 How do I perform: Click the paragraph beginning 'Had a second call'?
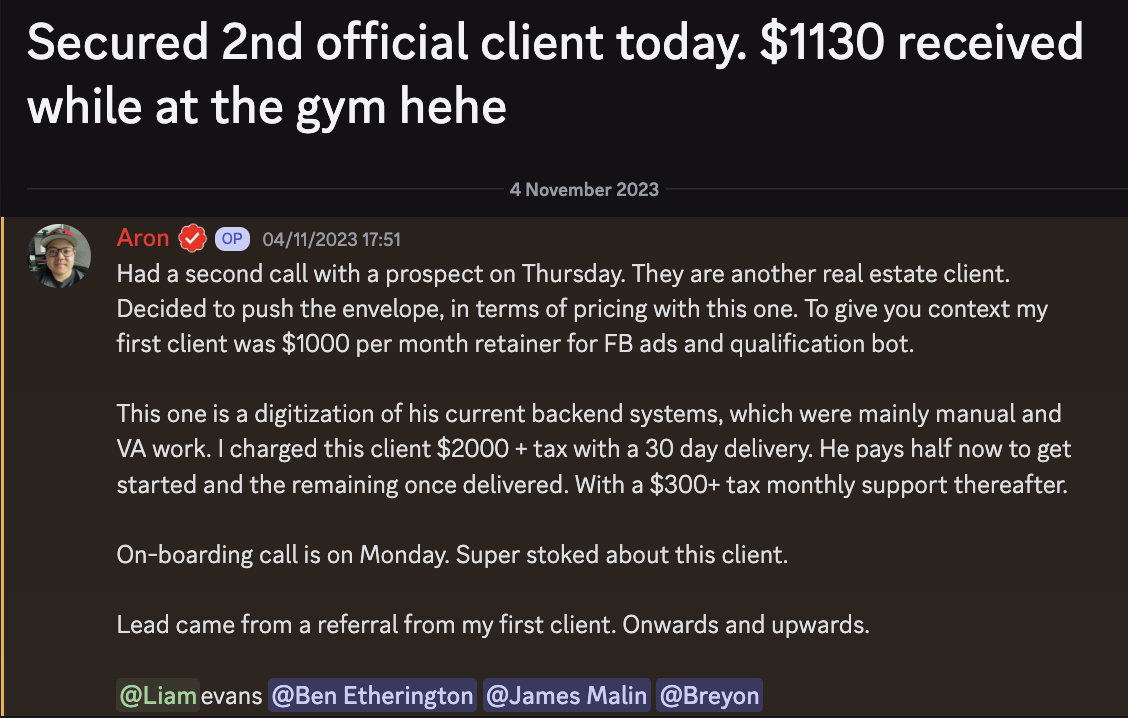[x=582, y=309]
